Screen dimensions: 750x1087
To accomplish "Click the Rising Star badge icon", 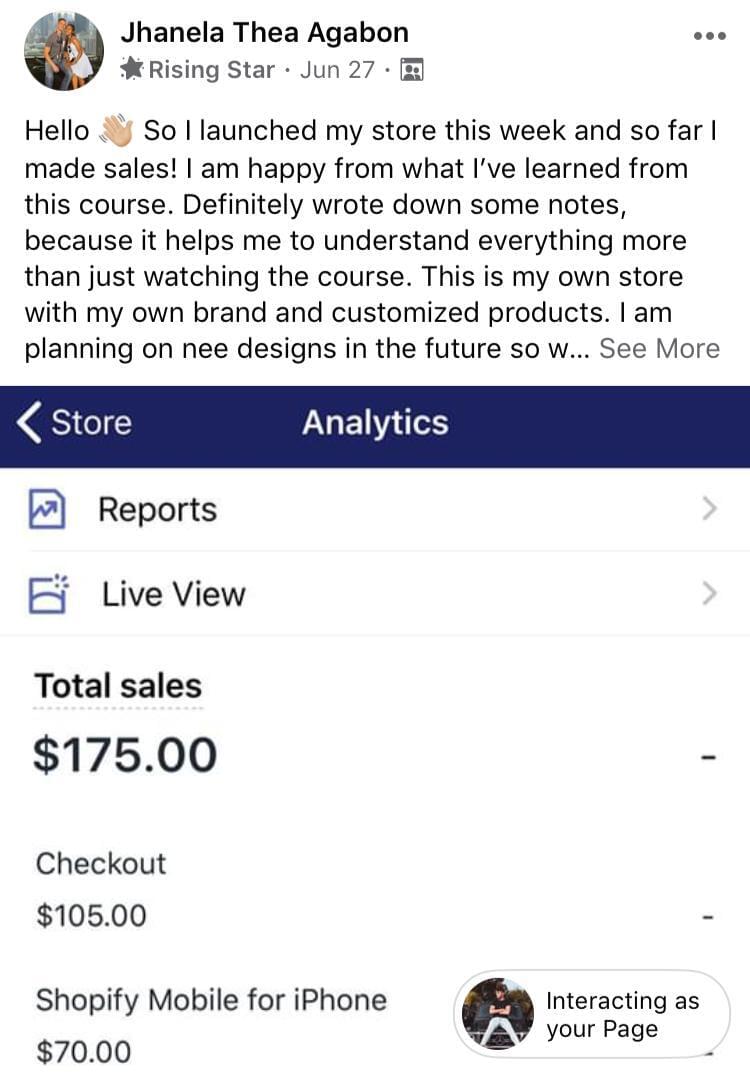I will pyautogui.click(x=132, y=70).
